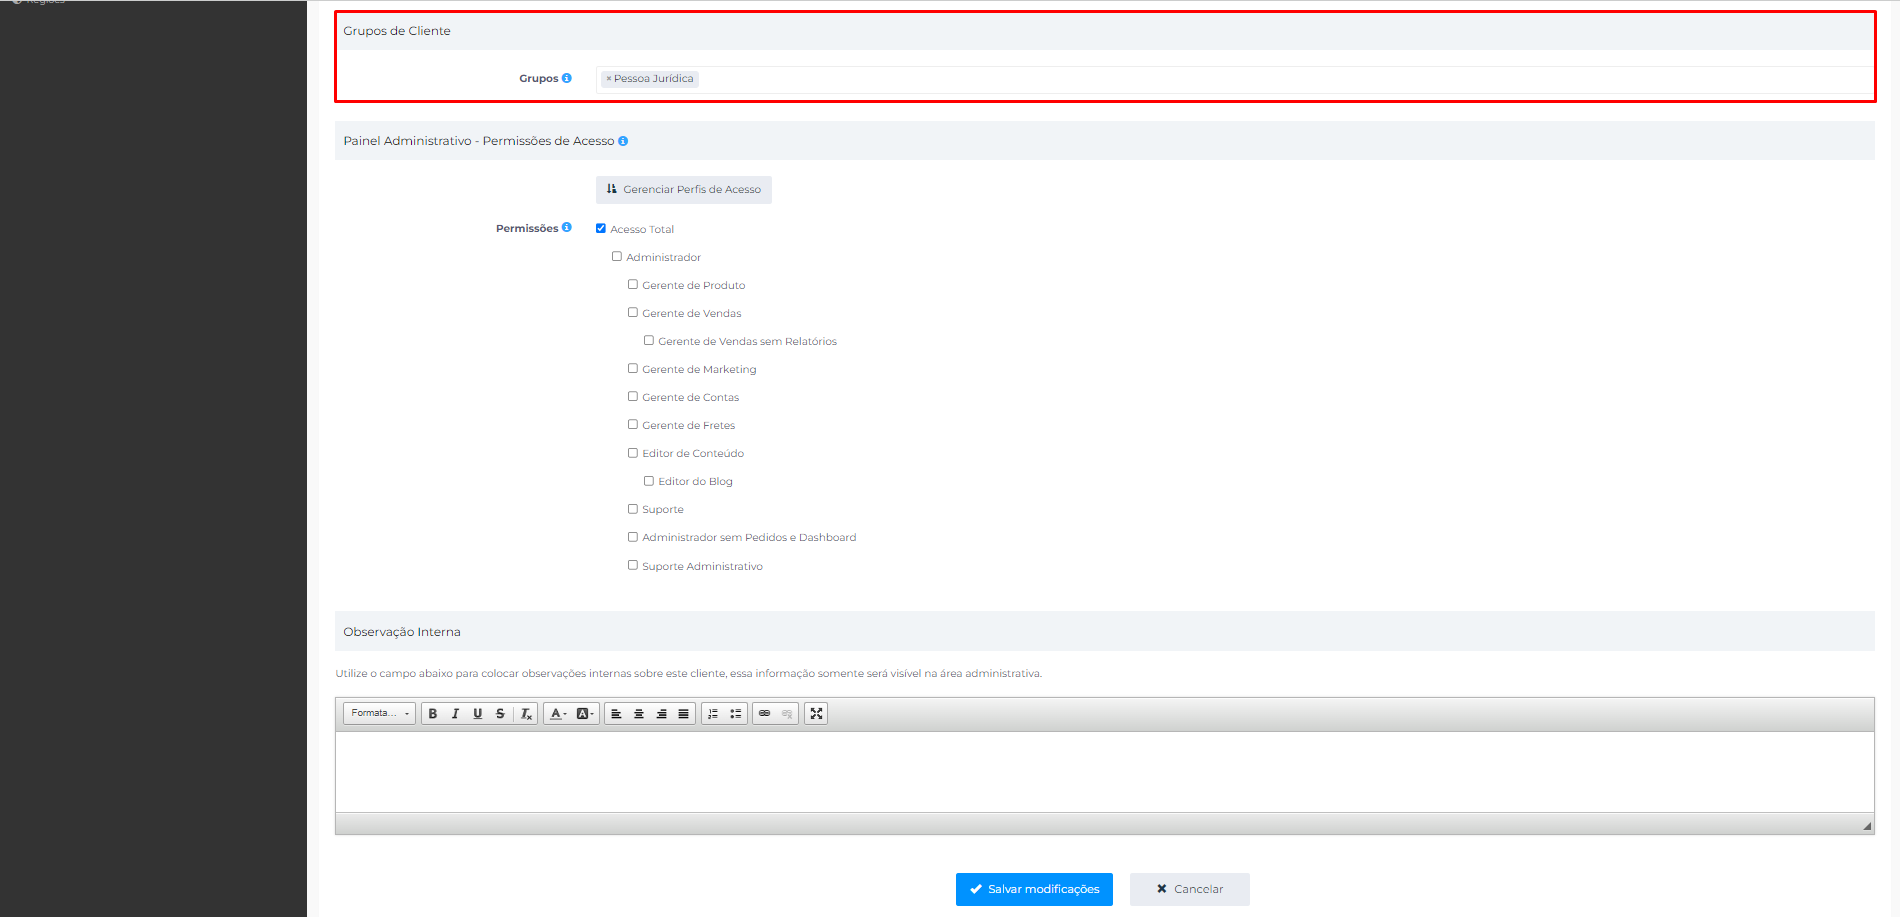The width and height of the screenshot is (1900, 917).
Task: Save with Salvar modificações button
Action: click(x=1034, y=889)
